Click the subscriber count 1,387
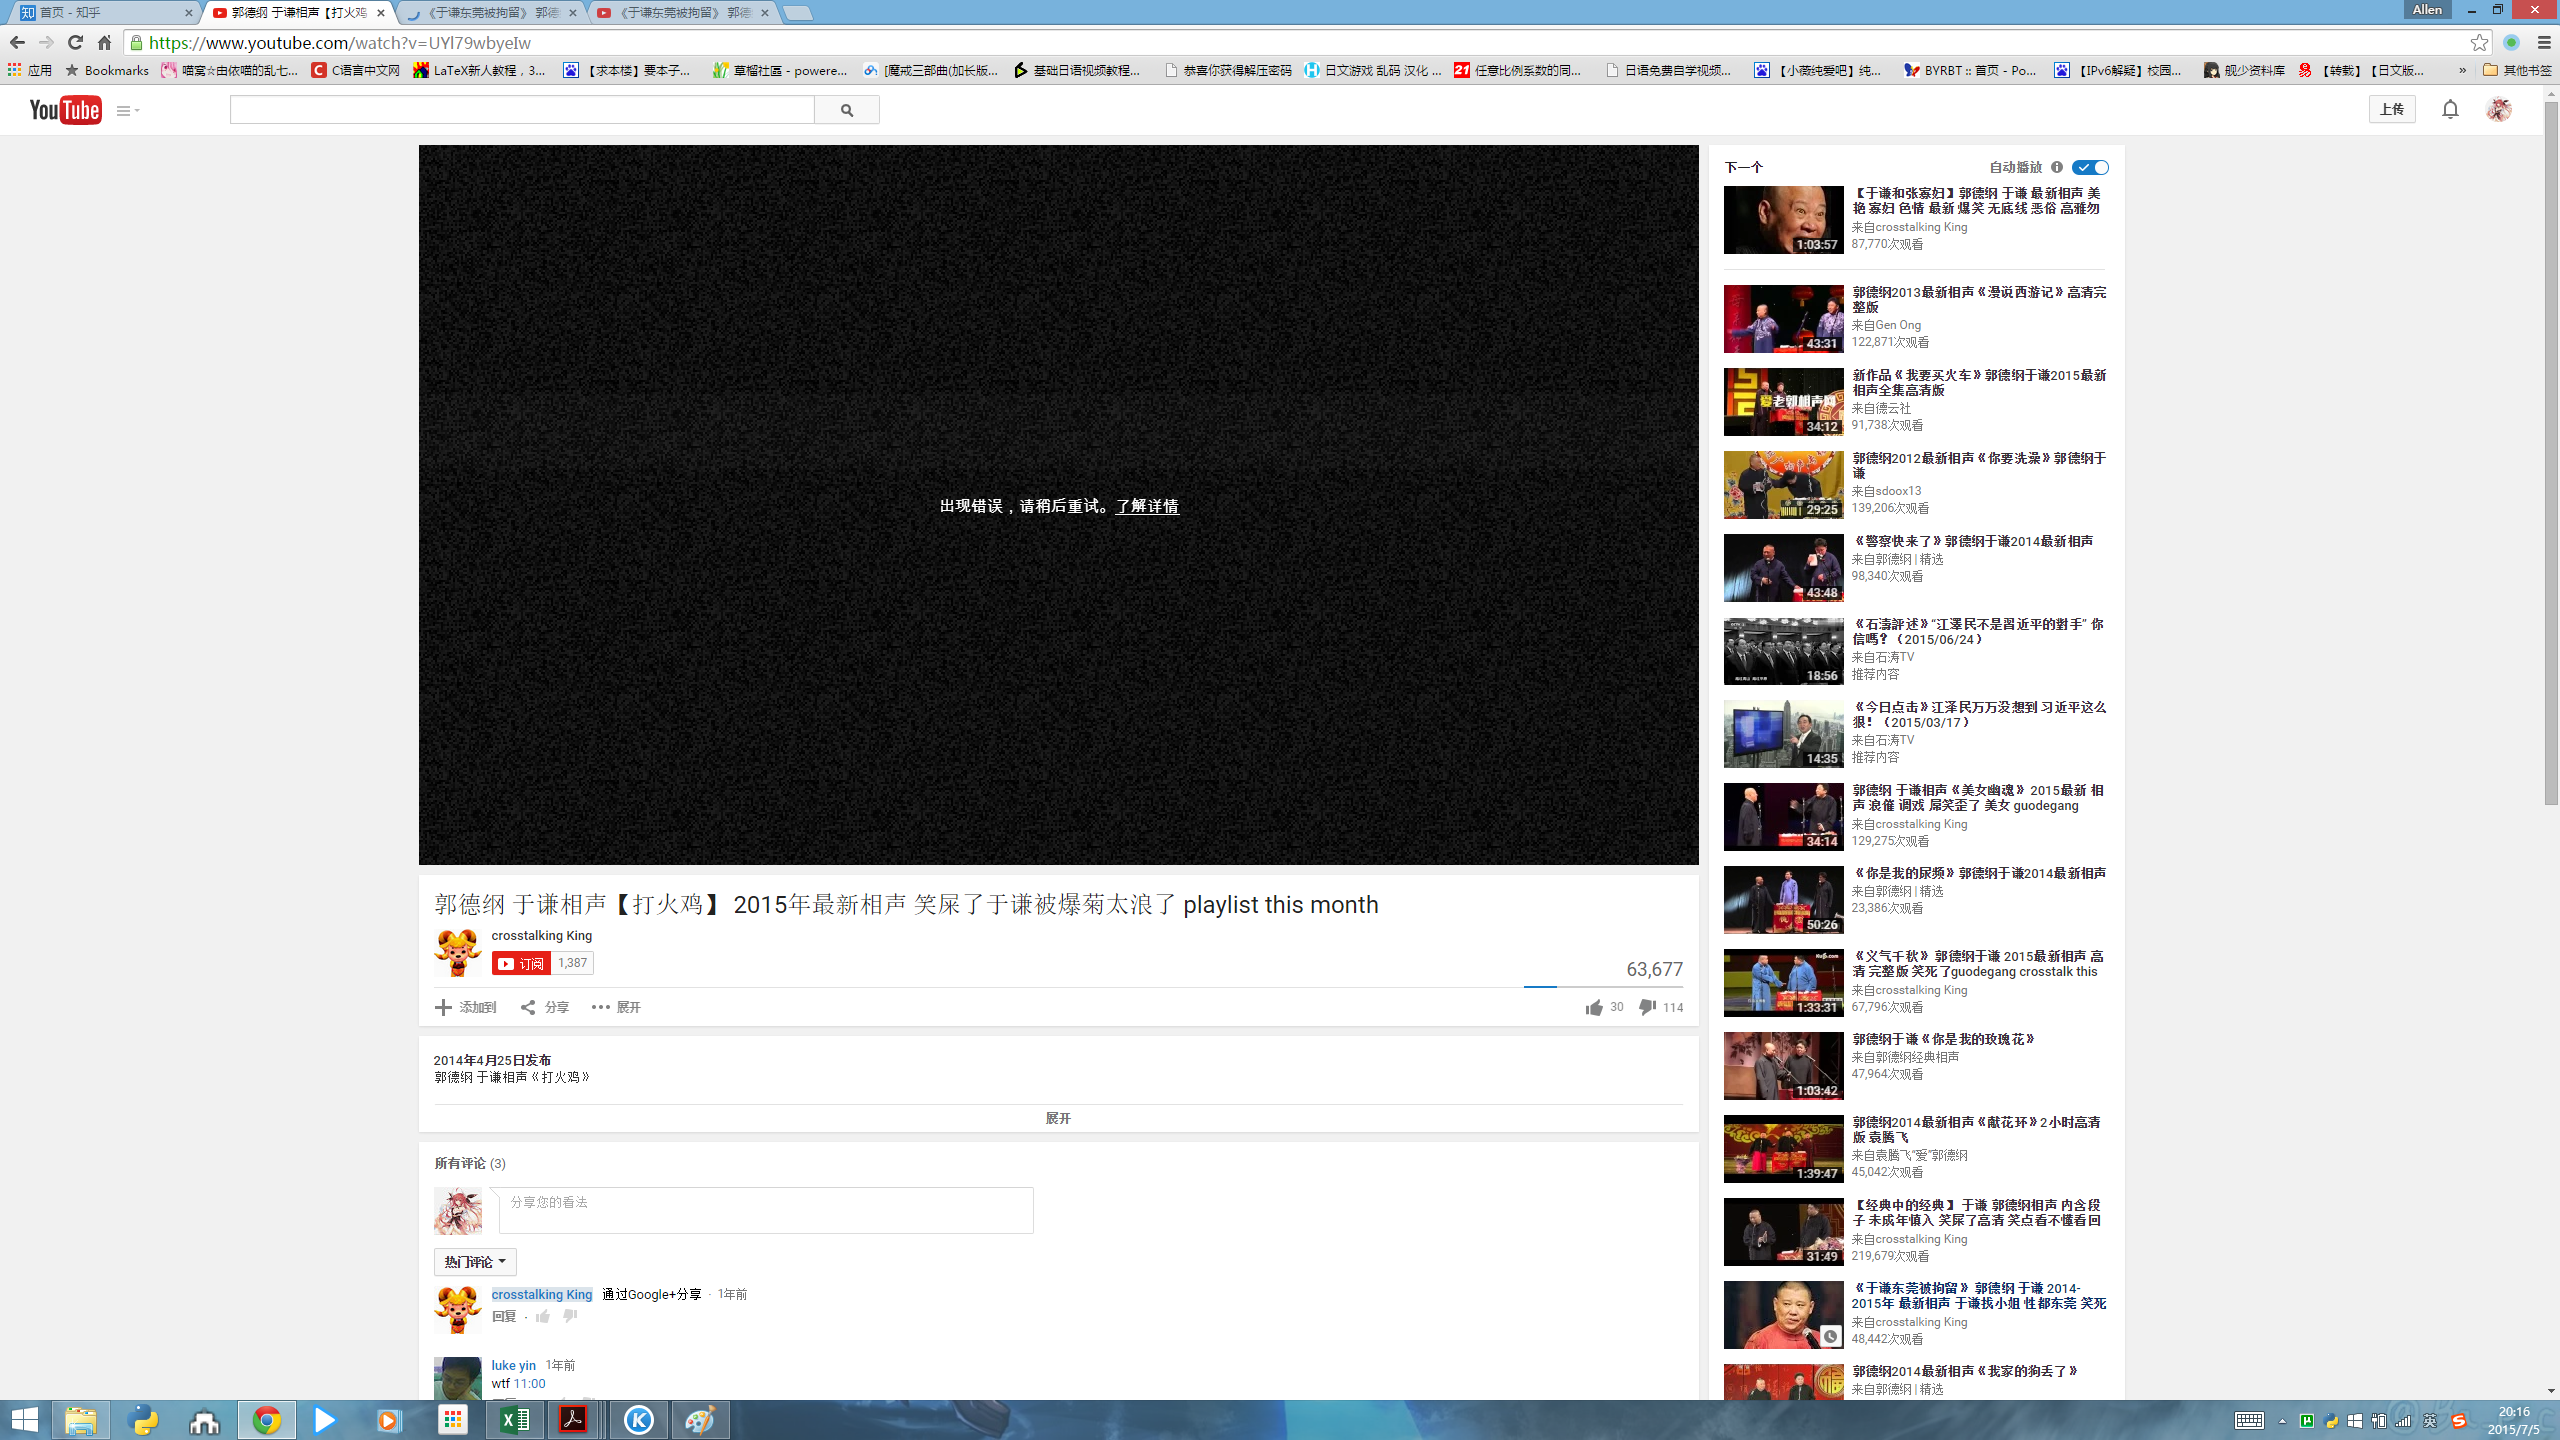The image size is (2560, 1440). coord(572,963)
